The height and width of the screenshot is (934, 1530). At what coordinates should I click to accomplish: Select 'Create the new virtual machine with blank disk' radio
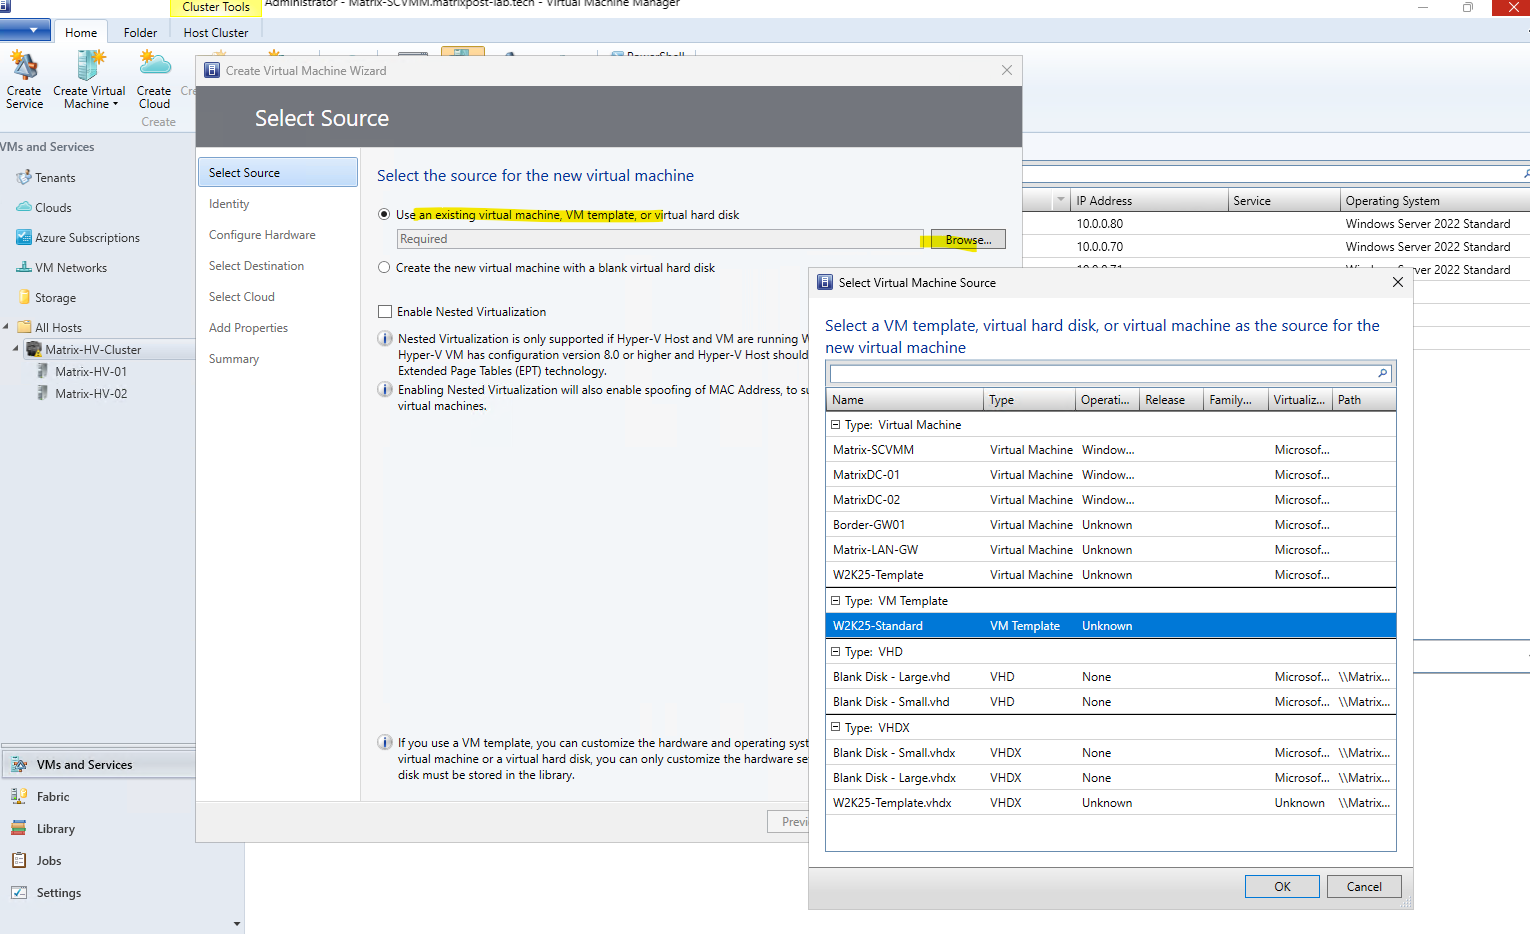pyautogui.click(x=384, y=268)
